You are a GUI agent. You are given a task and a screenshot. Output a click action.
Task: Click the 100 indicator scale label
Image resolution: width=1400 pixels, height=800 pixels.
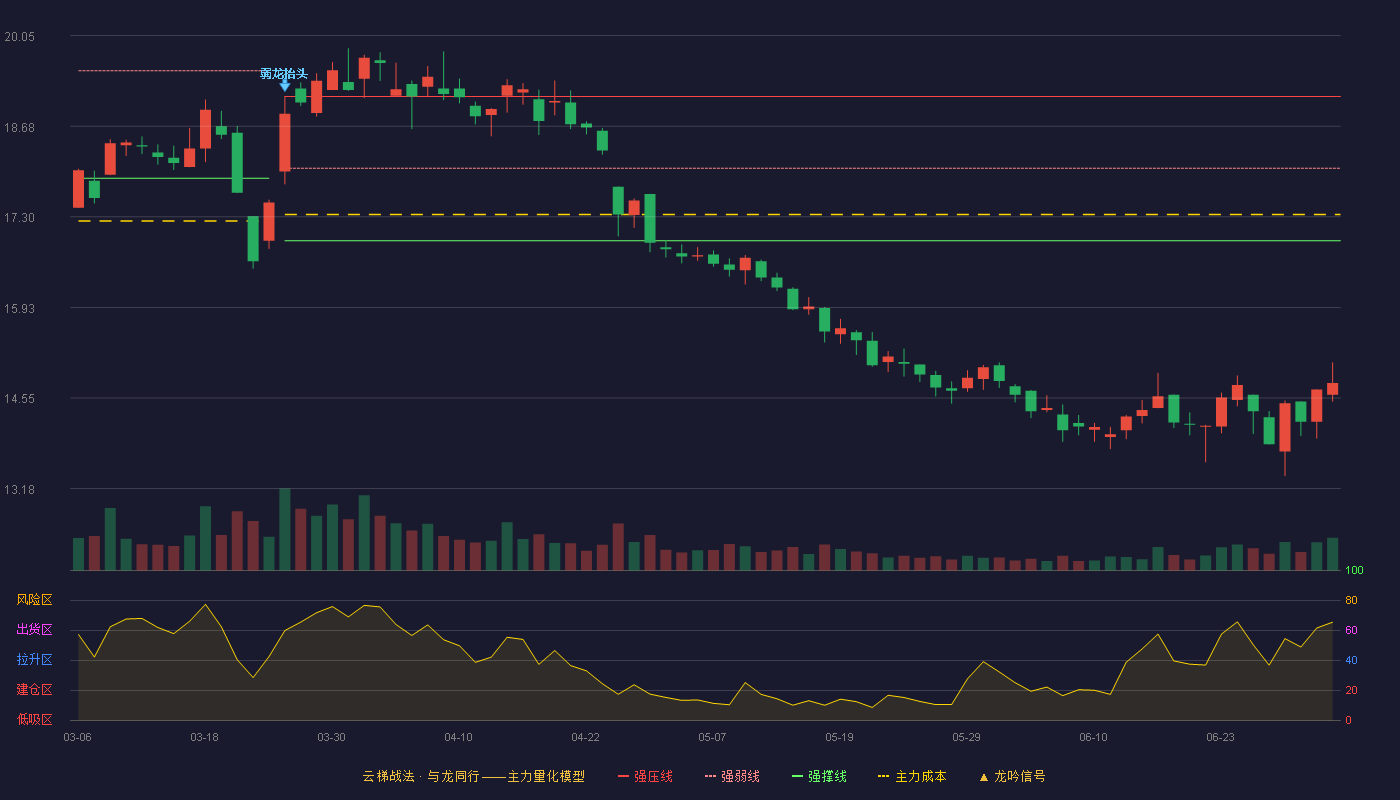pos(1354,571)
